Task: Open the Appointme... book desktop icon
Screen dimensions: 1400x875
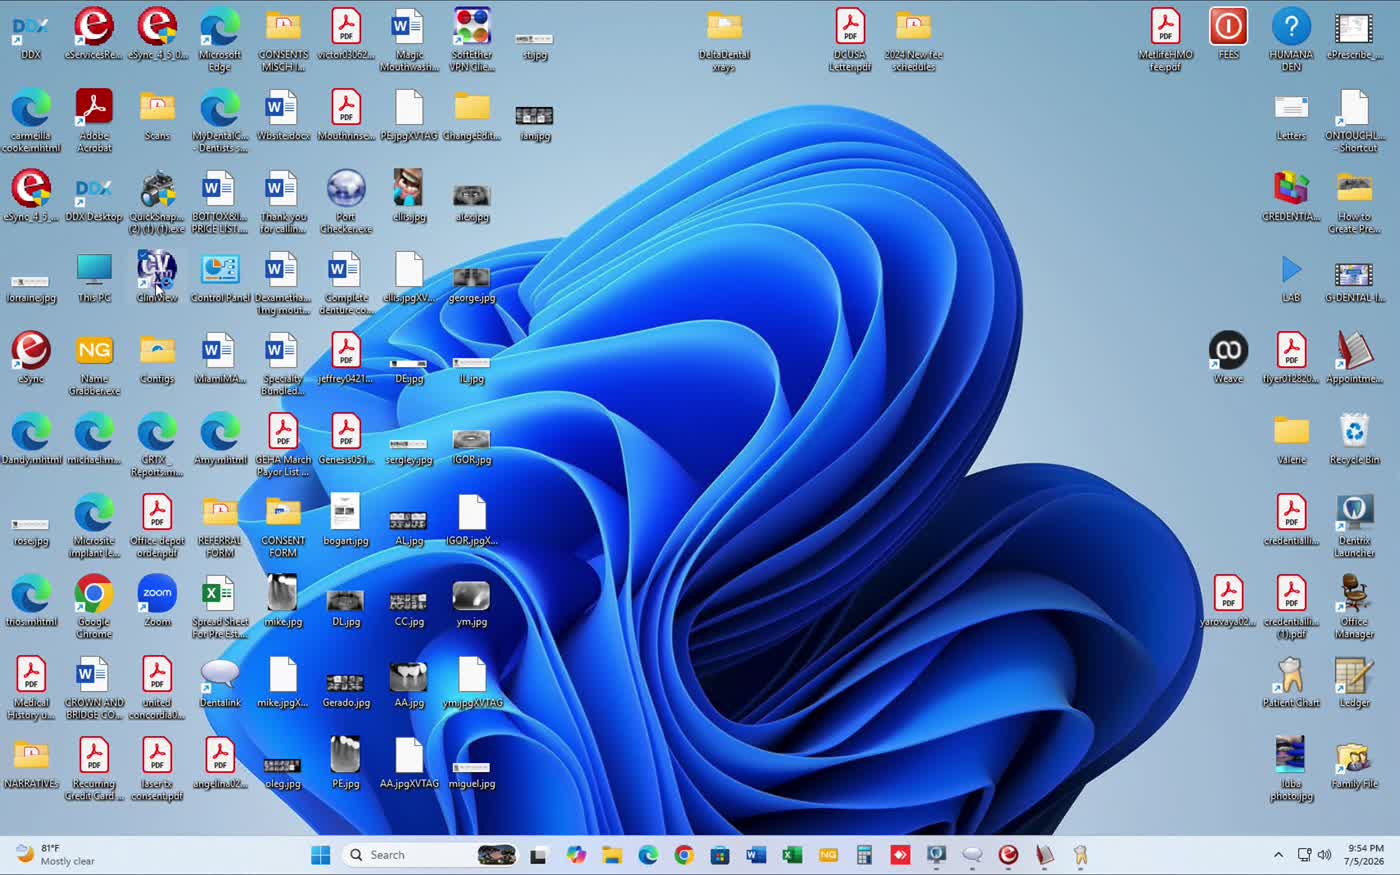Action: tap(1354, 358)
